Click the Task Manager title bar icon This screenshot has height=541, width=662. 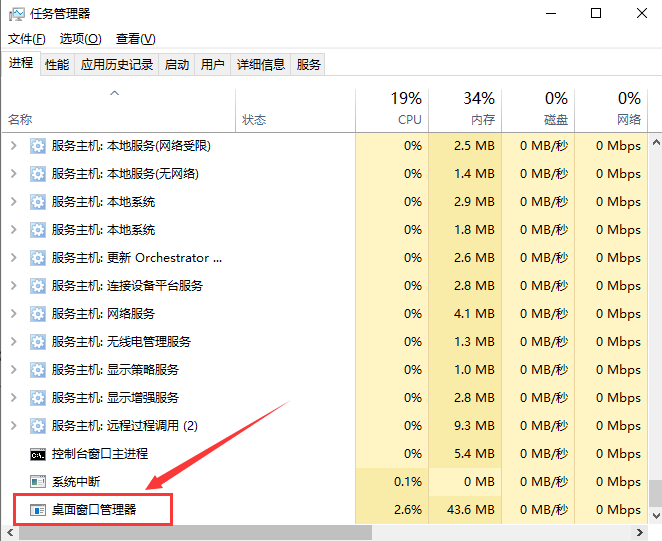[16, 14]
